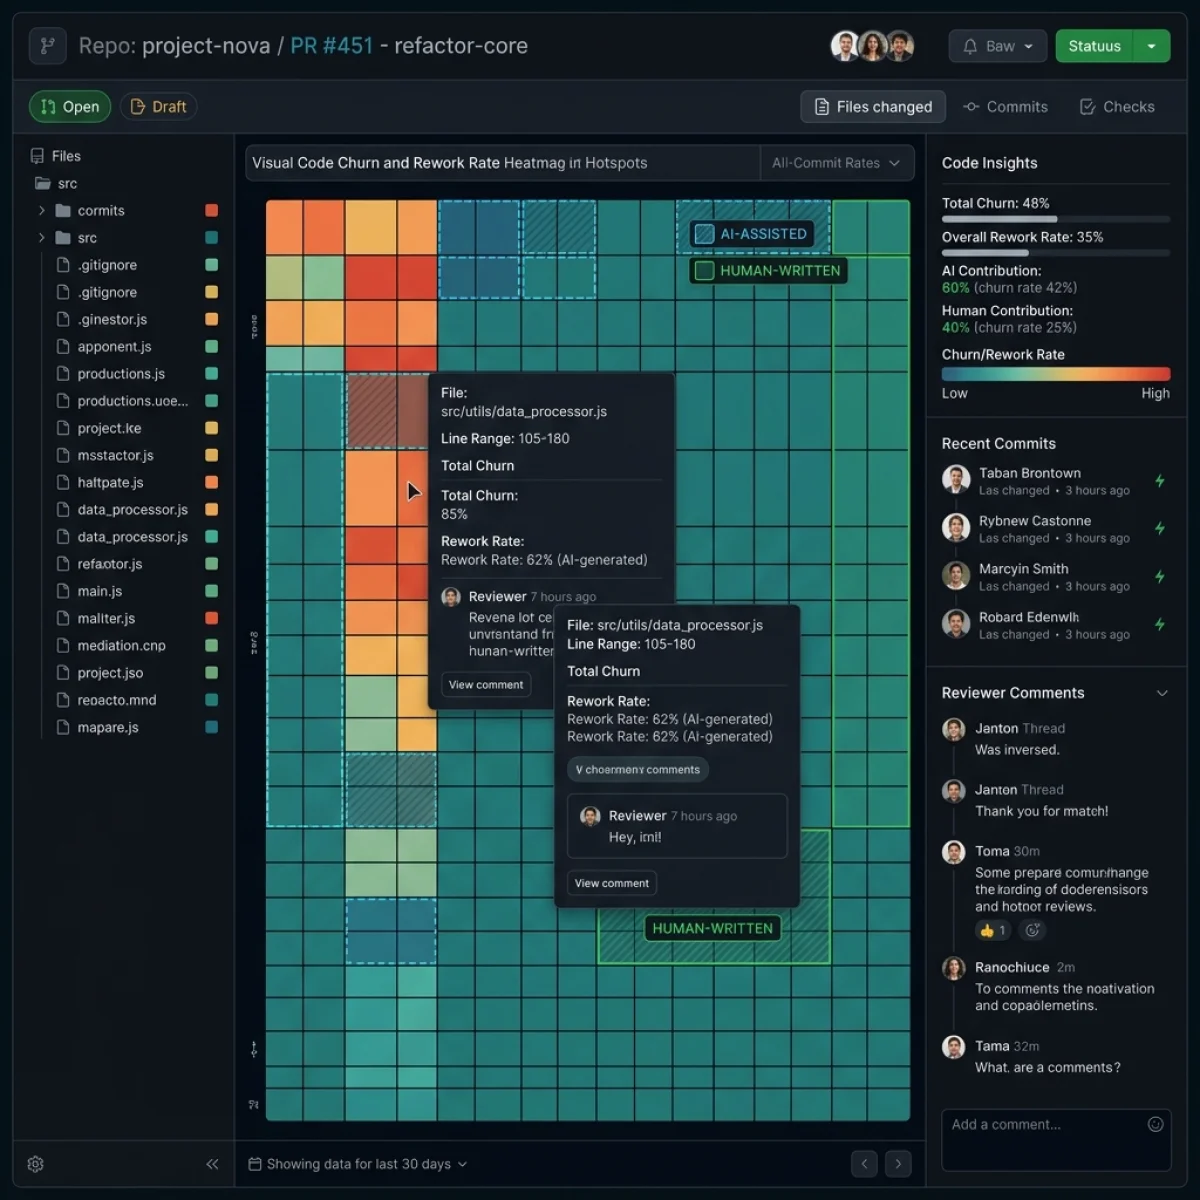Click Ranochiuce's avatar in comments
Screen dimensions: 1200x1200
pyautogui.click(x=954, y=968)
